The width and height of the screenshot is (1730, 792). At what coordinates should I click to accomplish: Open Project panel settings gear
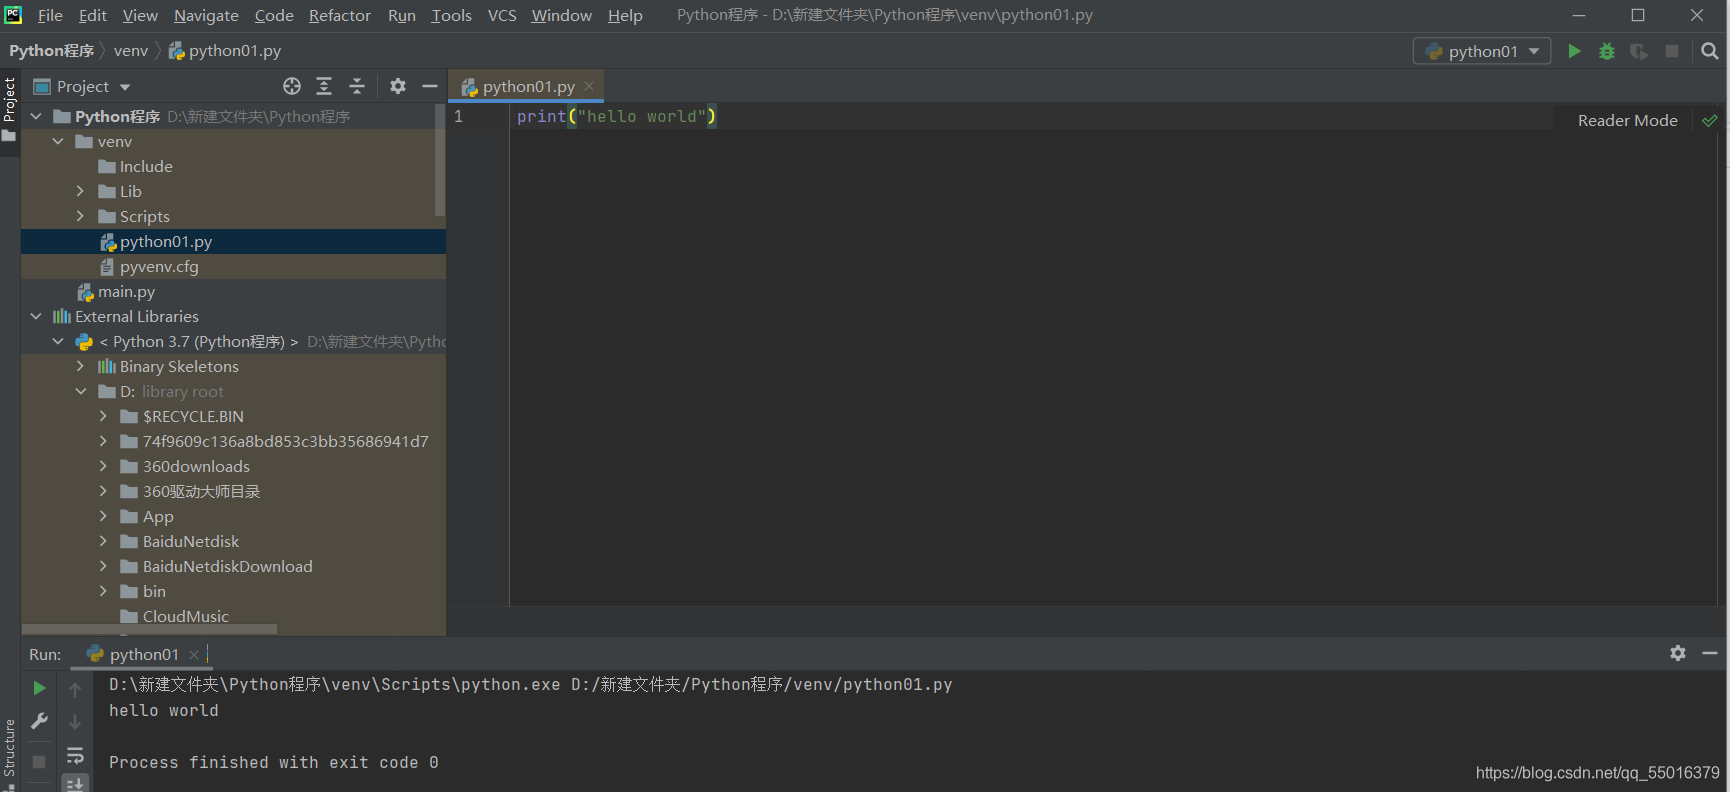[398, 86]
